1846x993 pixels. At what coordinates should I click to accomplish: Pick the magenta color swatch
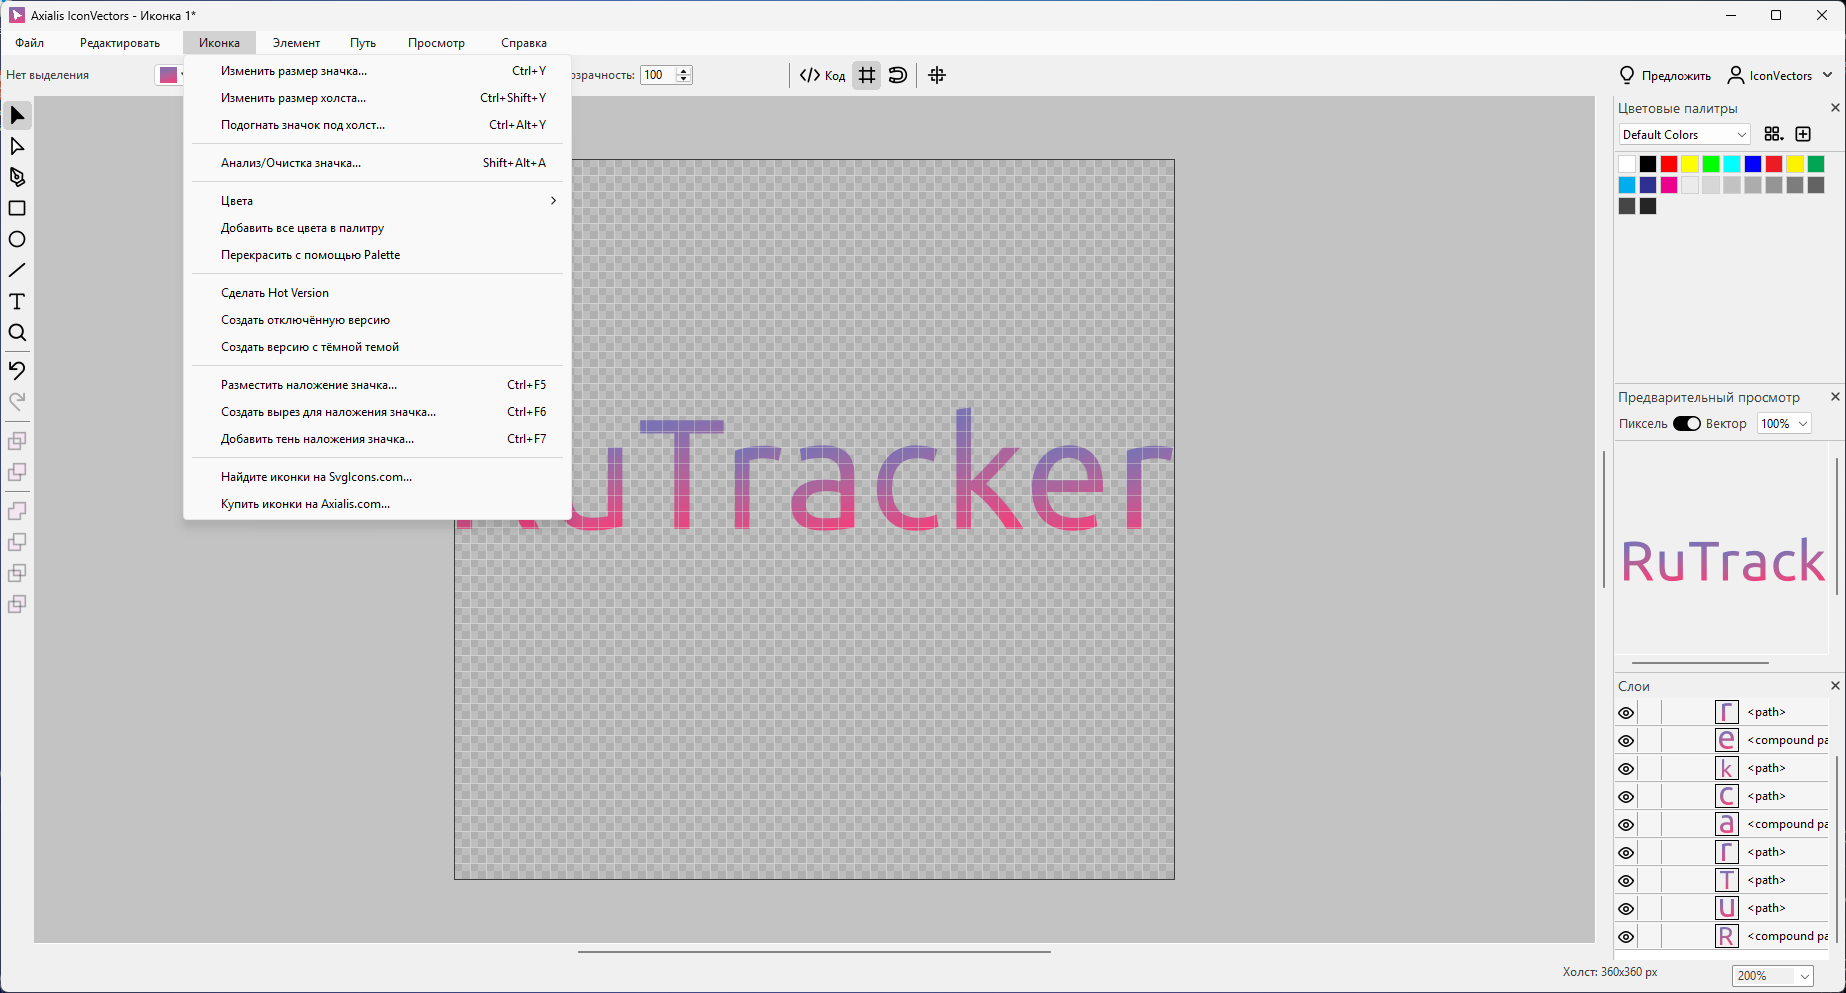(x=1669, y=185)
